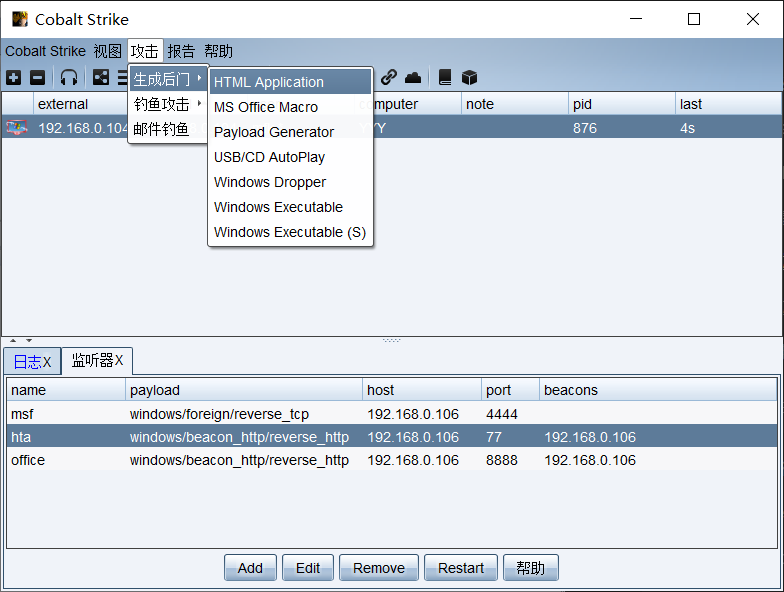This screenshot has height=592, width=784.
Task: Switch to pivot graph view icon
Action: pos(101,77)
